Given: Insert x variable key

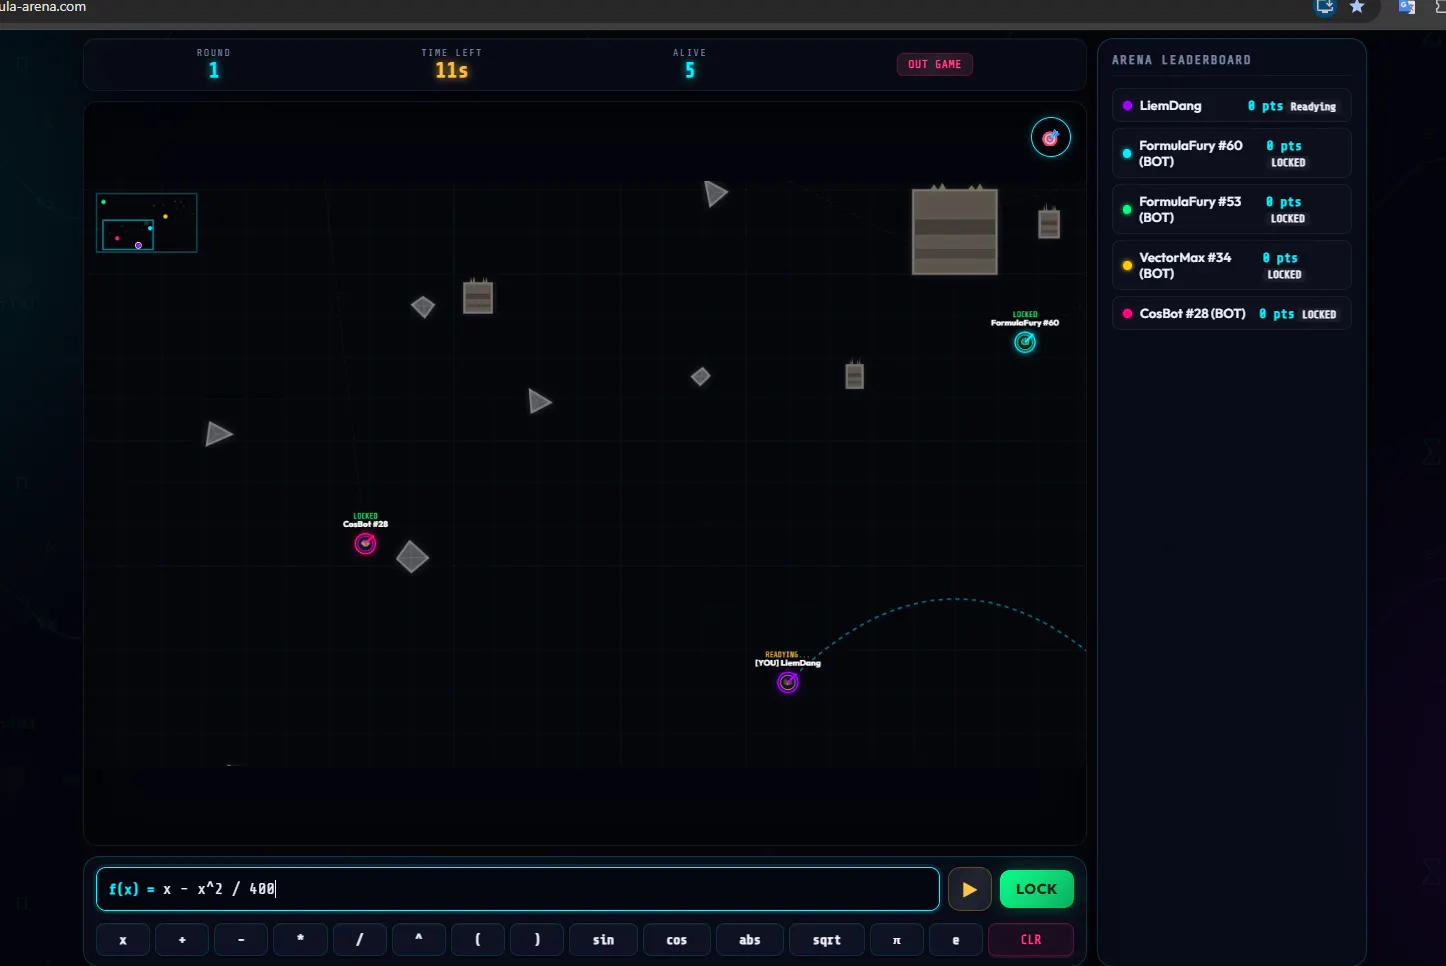Looking at the screenshot, I should pos(123,940).
